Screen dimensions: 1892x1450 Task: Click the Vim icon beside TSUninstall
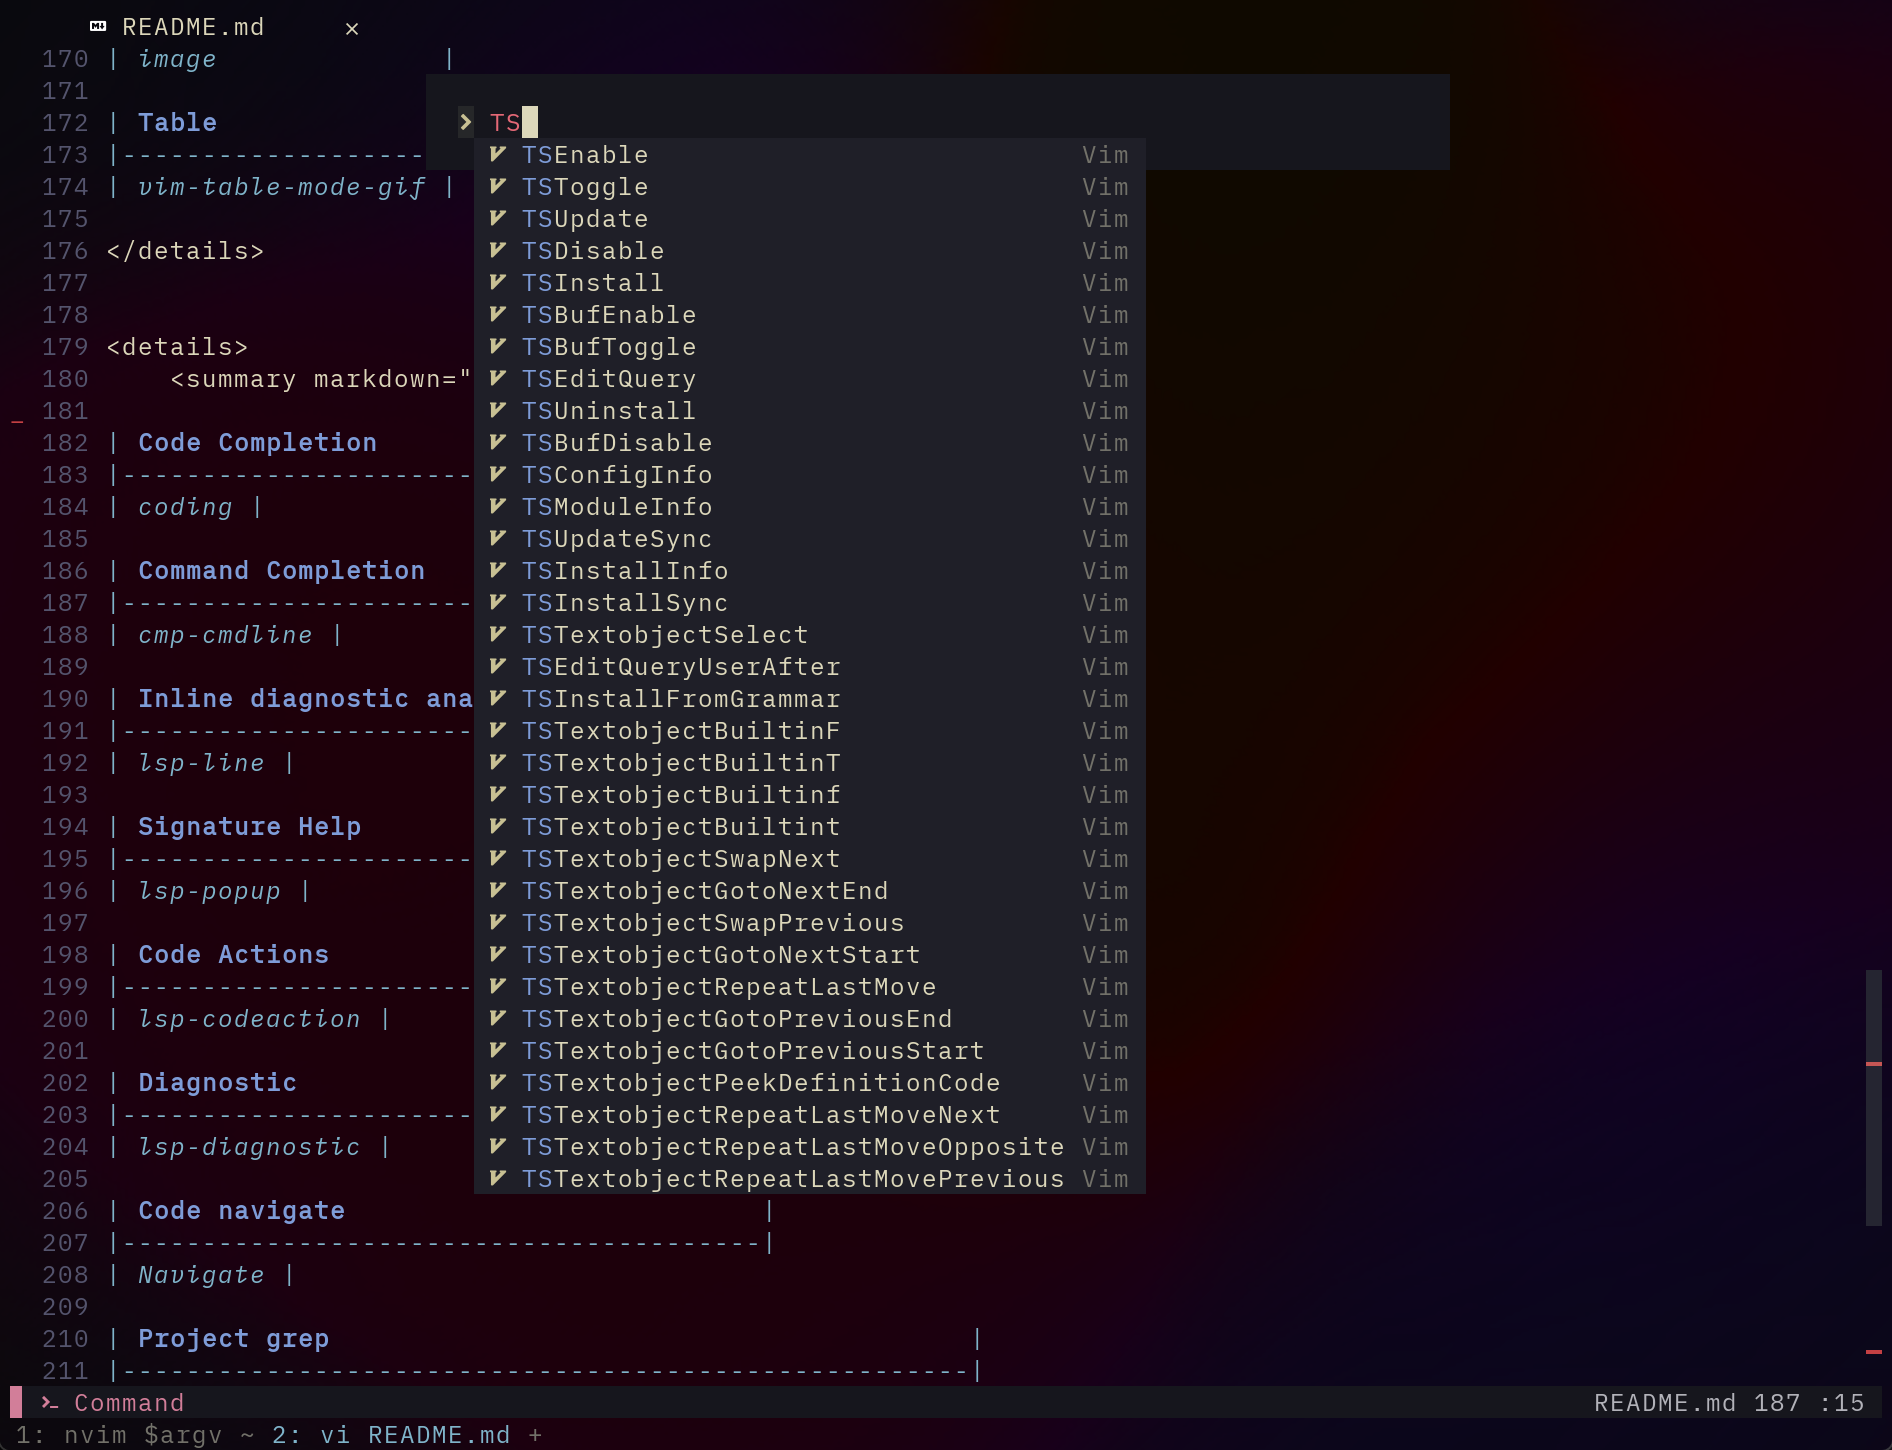[x=498, y=410]
